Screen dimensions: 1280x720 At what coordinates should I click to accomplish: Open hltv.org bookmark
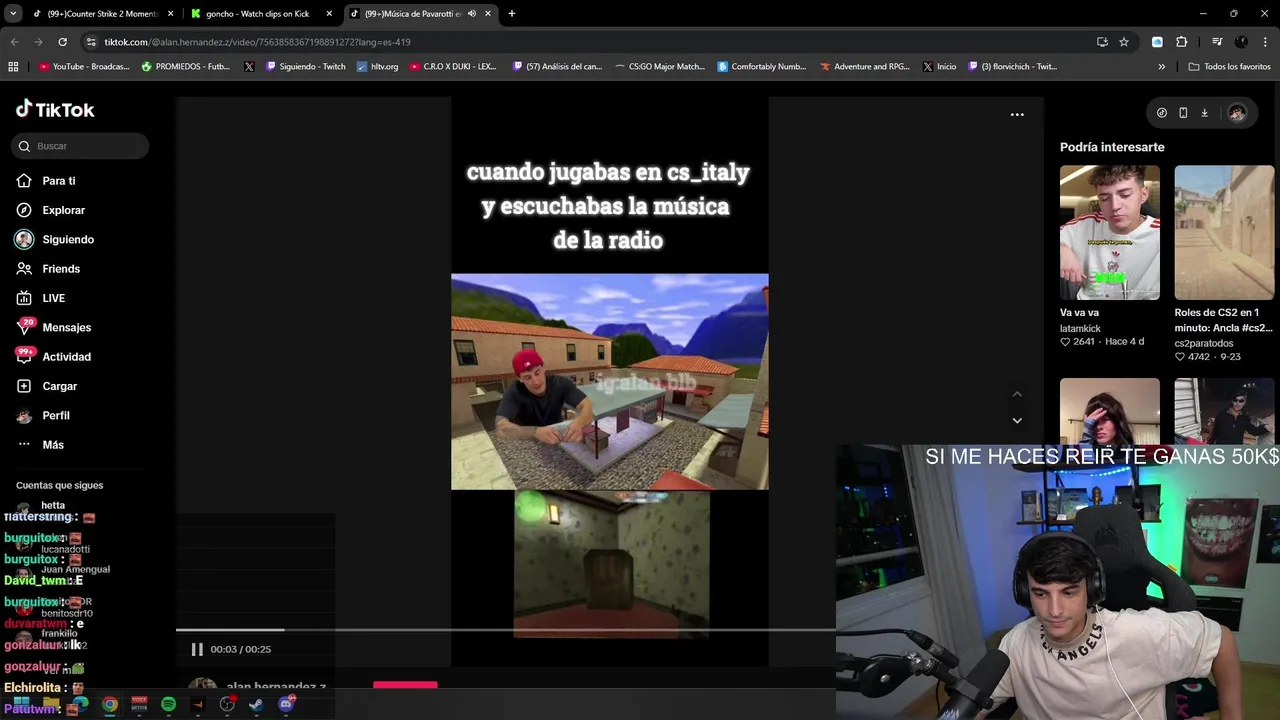(377, 67)
